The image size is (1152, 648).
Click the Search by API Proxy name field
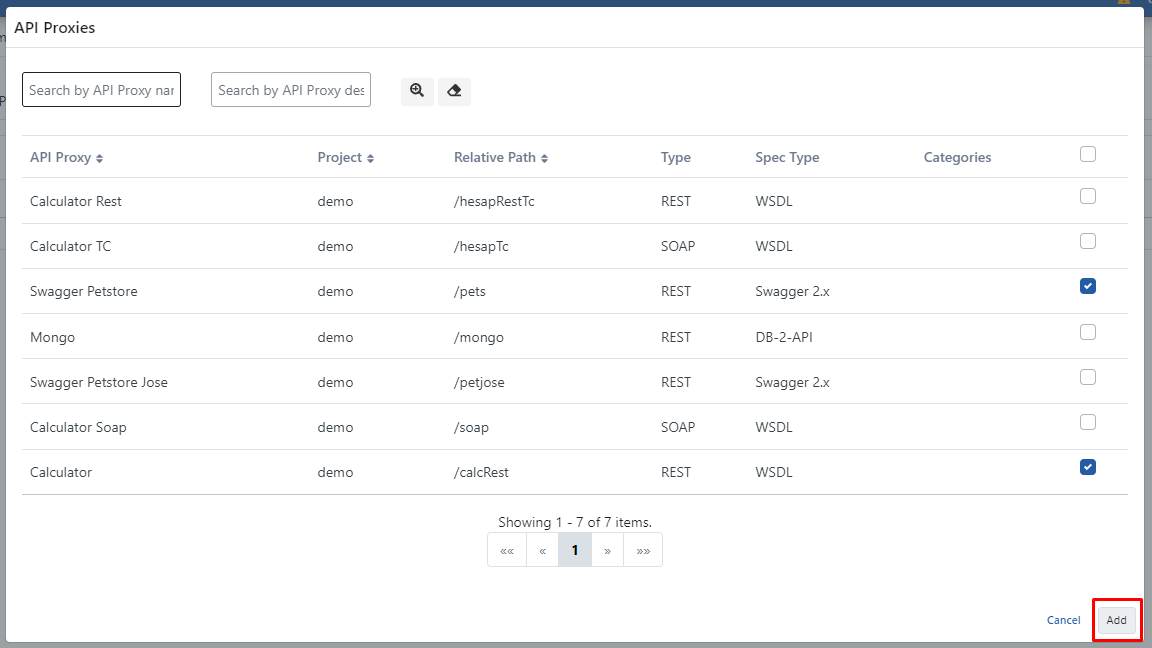pyautogui.click(x=101, y=90)
